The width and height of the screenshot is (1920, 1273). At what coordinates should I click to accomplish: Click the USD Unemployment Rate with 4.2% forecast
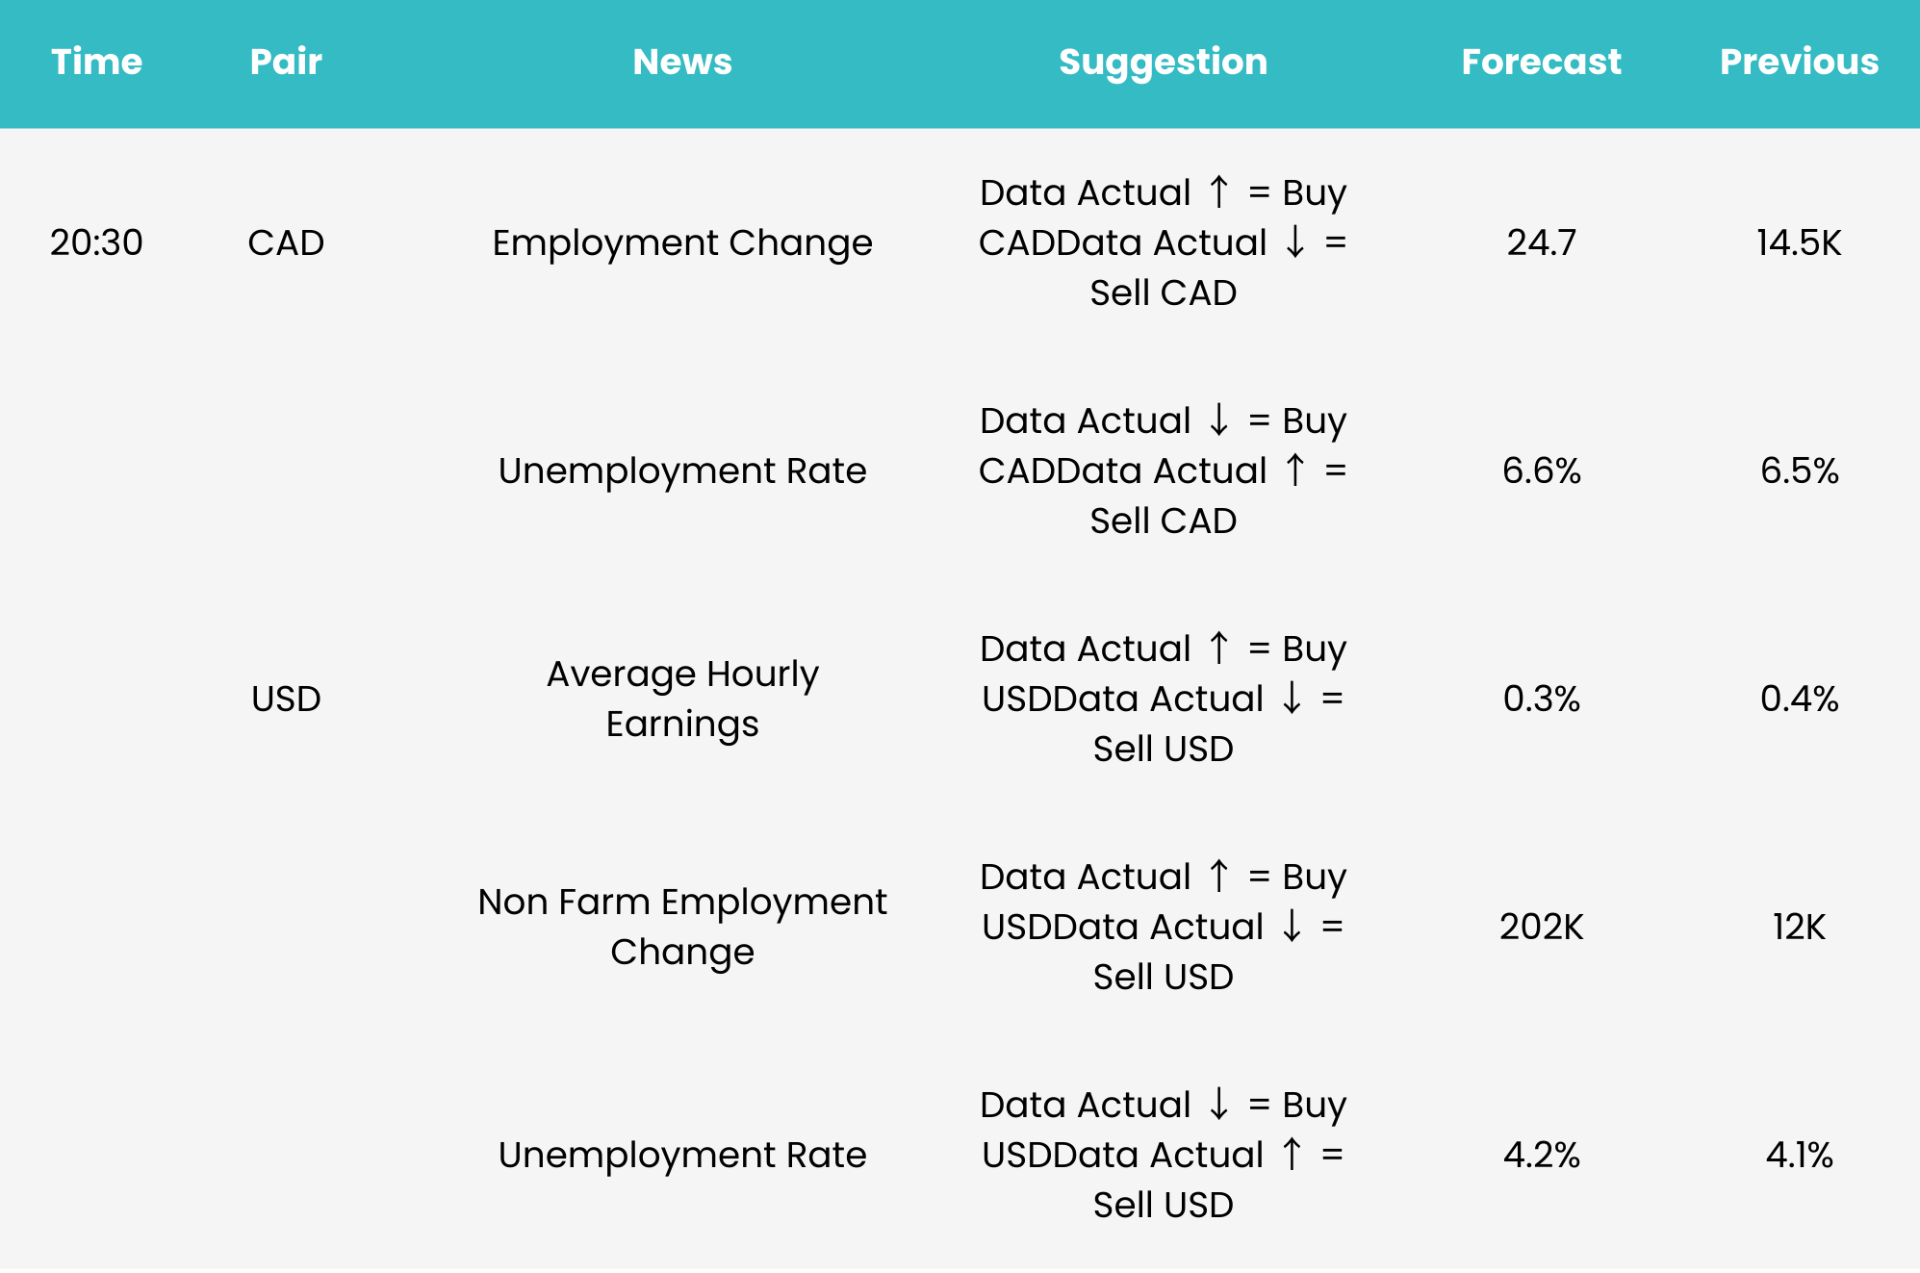[x=682, y=1155]
